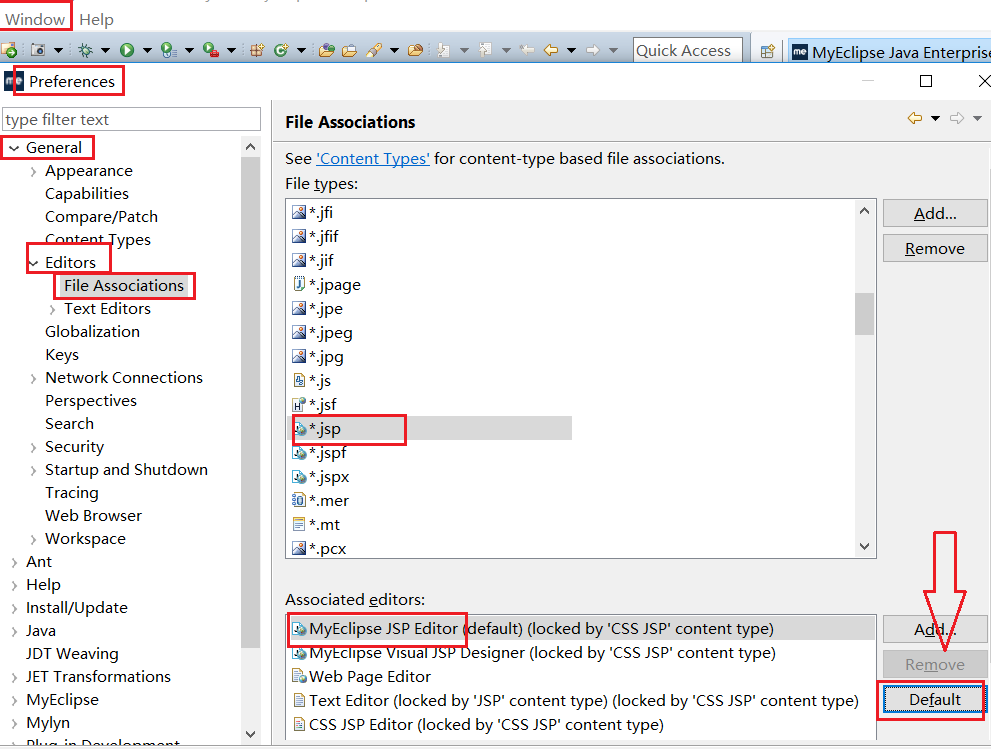Click the File types list scrollbar thumb
Viewport: 991px width, 749px height.
click(x=865, y=314)
